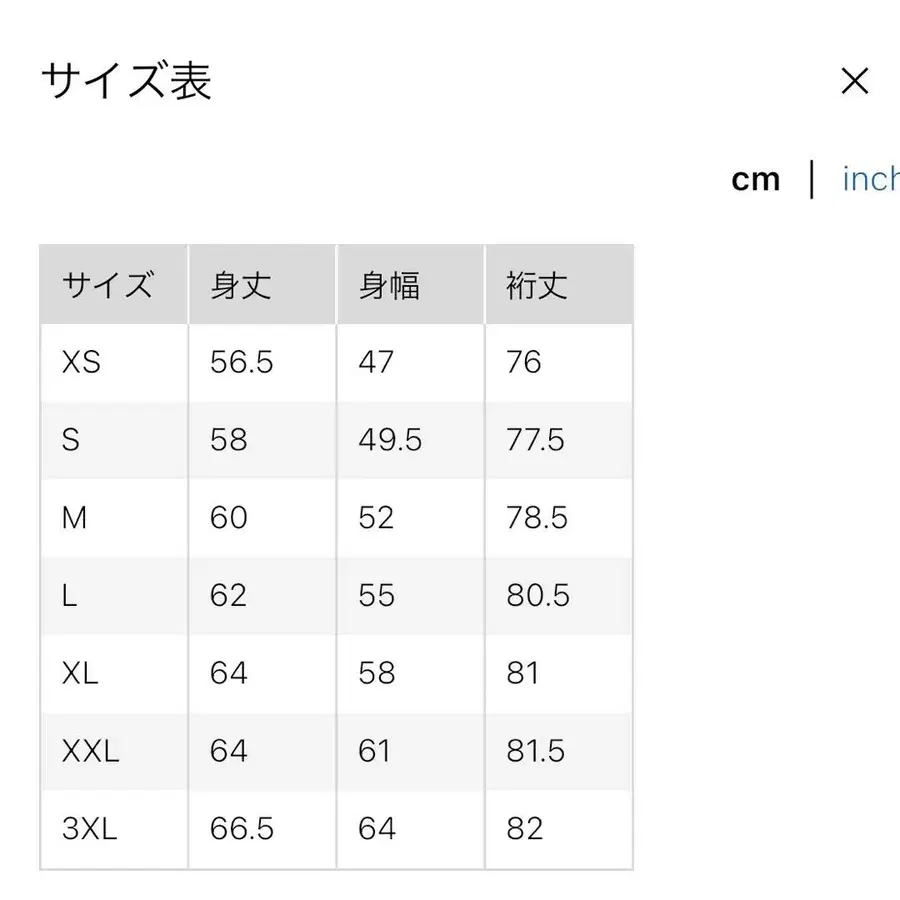This screenshot has width=900, height=900.
Task: Click the サイズ表 title text
Action: 125,82
